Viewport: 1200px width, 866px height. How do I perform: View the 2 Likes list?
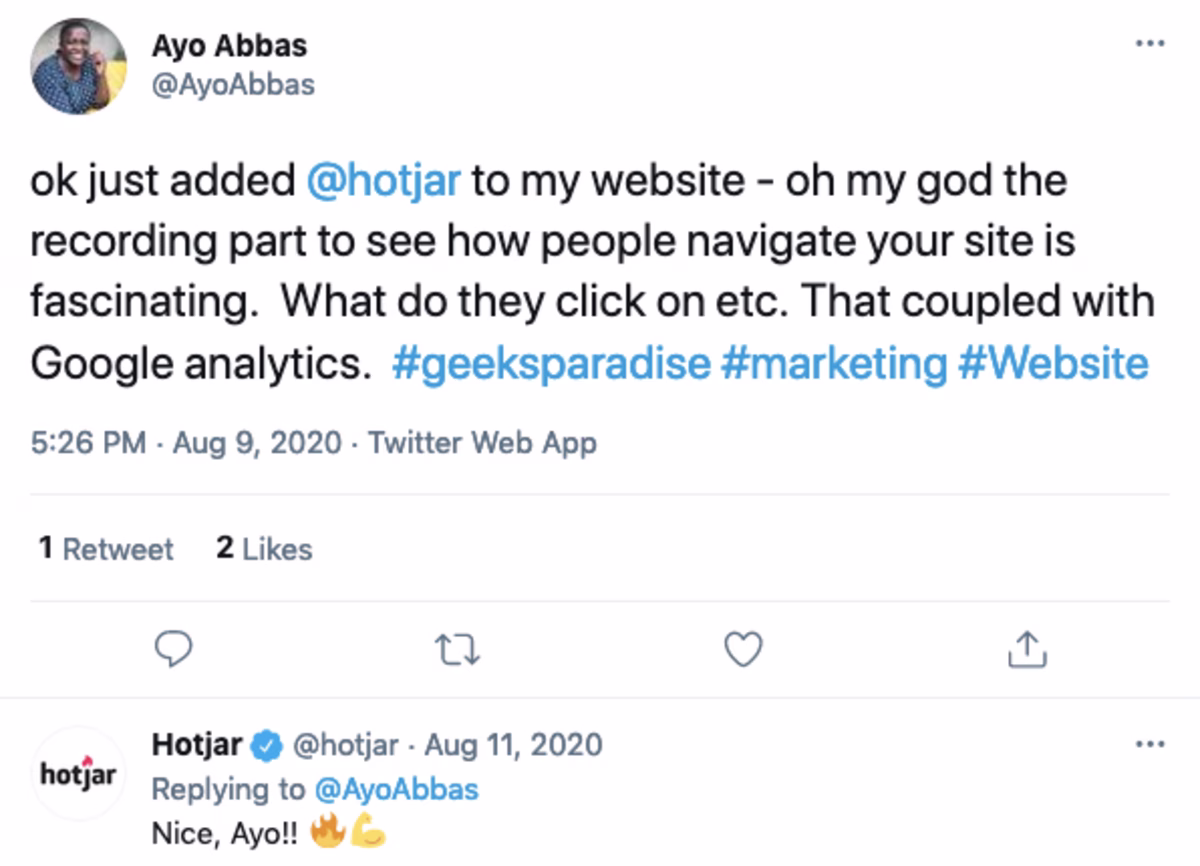(262, 548)
